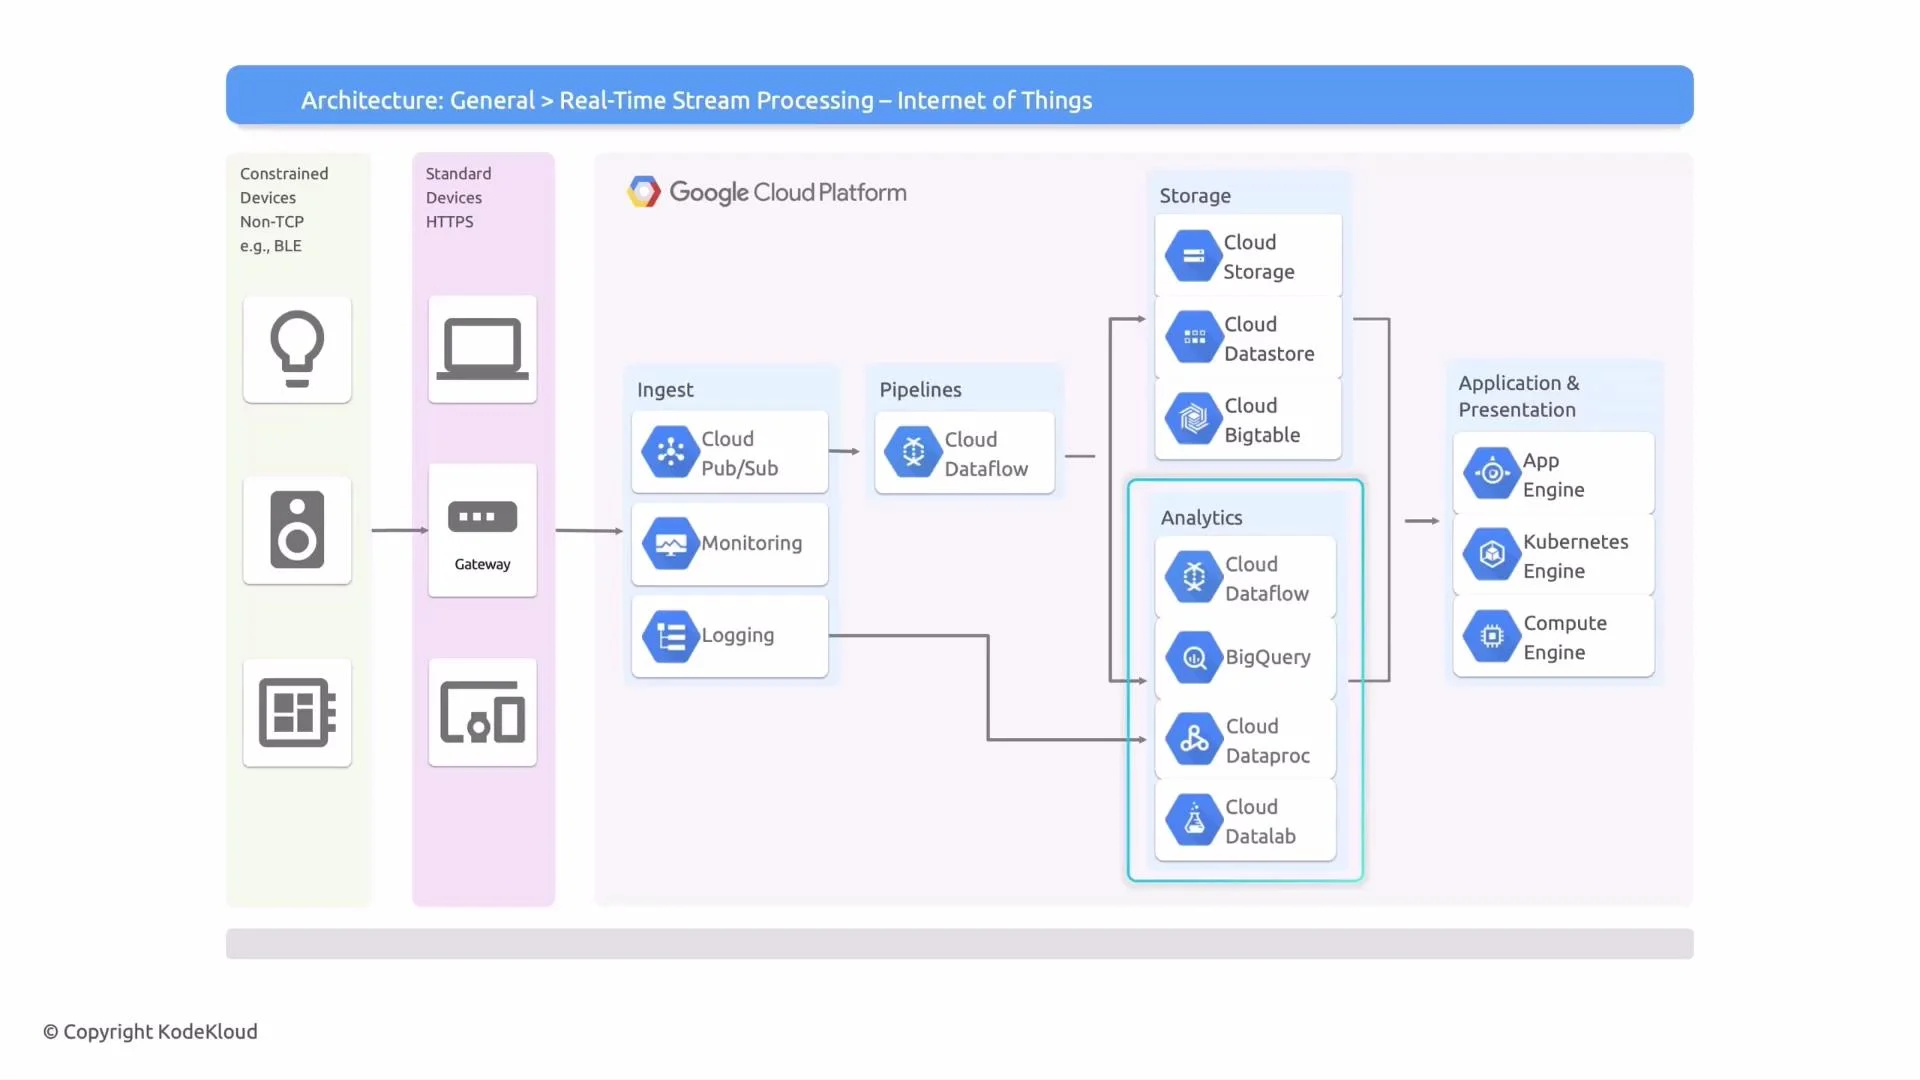
Task: Select the Monitoring hexagon icon
Action: [x=670, y=543]
